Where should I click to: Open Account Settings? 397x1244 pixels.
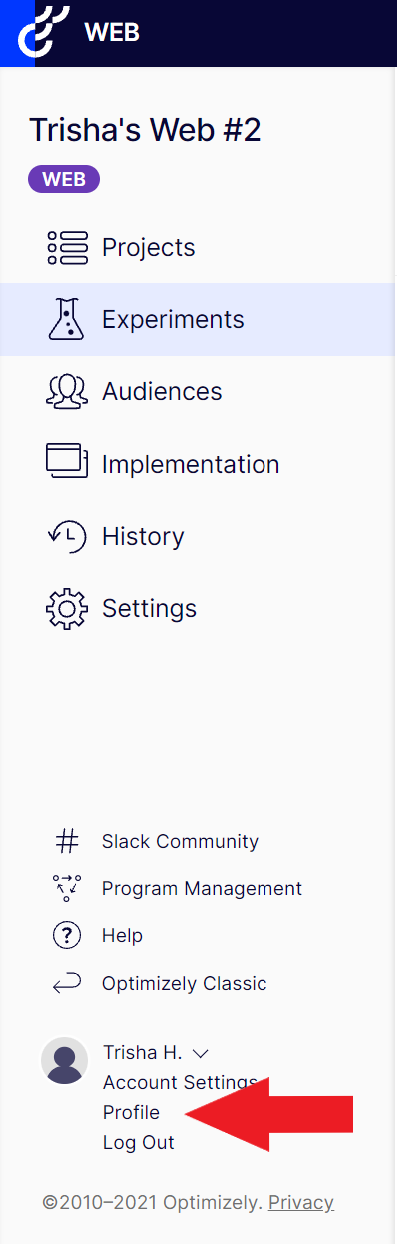coord(180,1082)
